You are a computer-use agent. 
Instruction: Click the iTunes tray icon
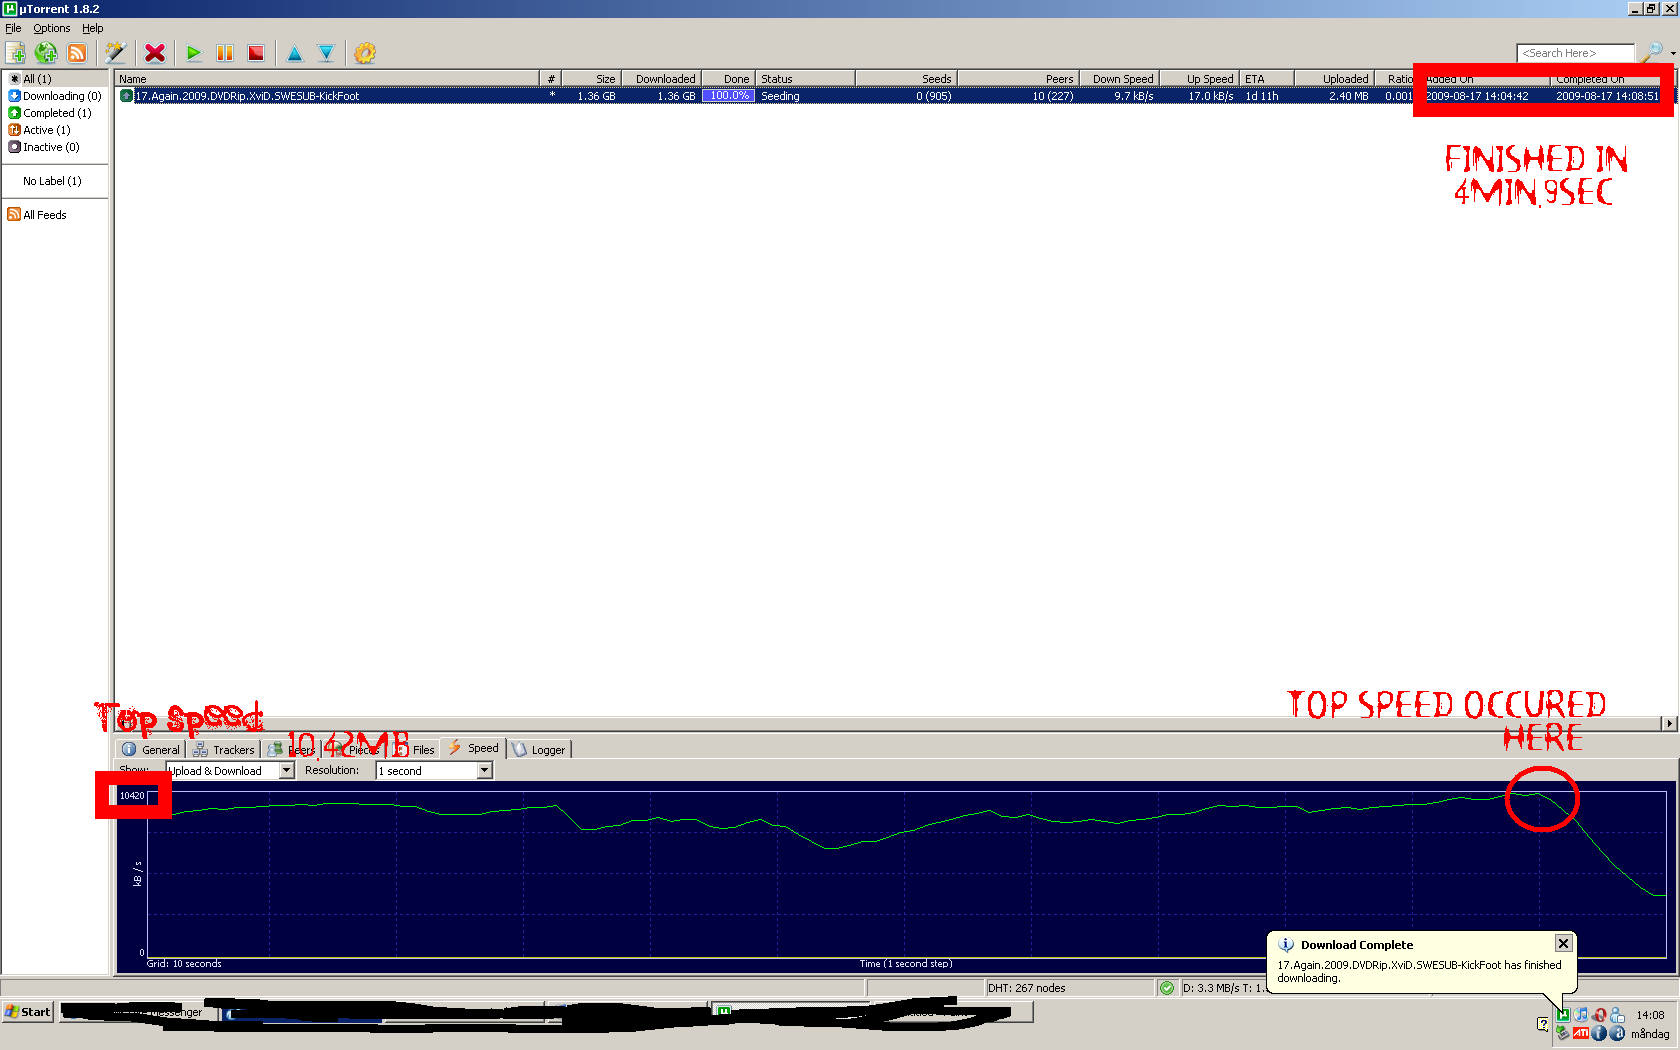click(1581, 1015)
